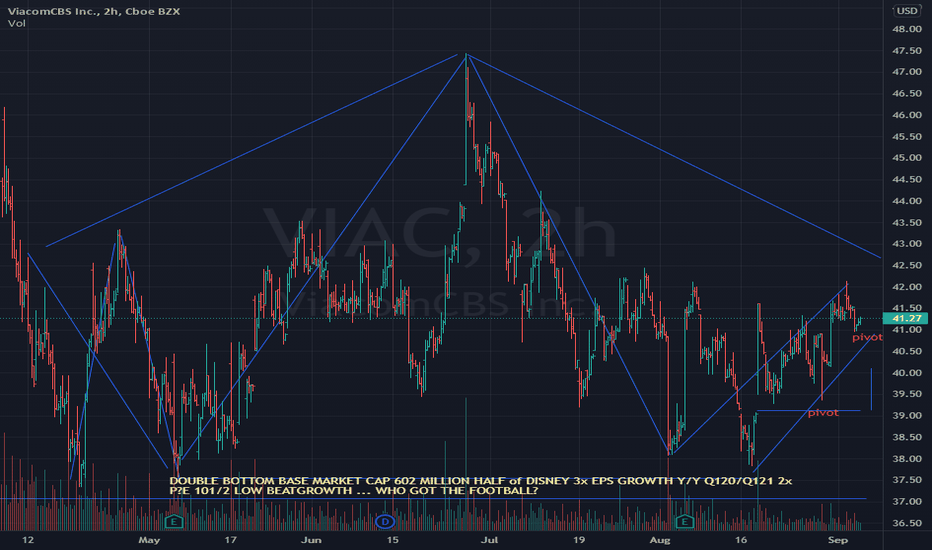This screenshot has height=550, width=932.
Task: Select the red pivot label beside the 39.00 line
Action: [823, 413]
